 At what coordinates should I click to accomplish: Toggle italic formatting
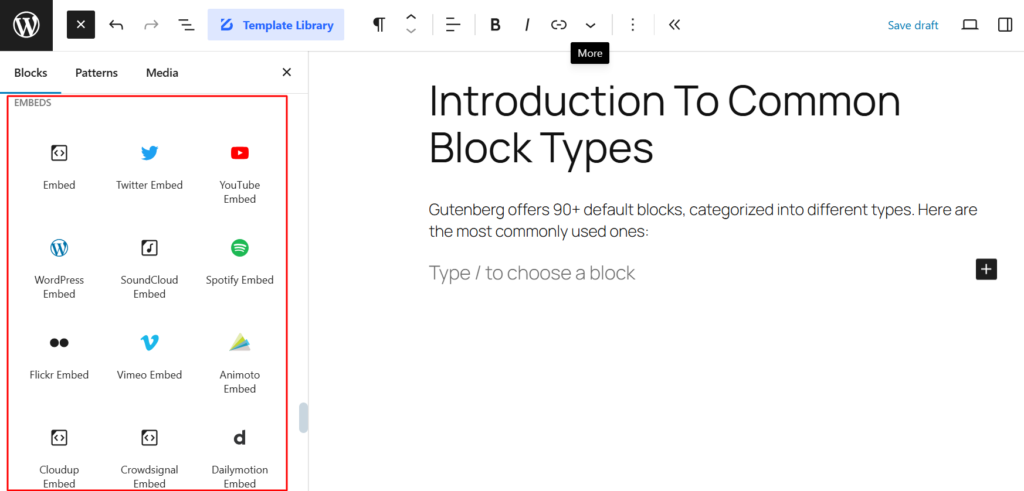pyautogui.click(x=526, y=25)
